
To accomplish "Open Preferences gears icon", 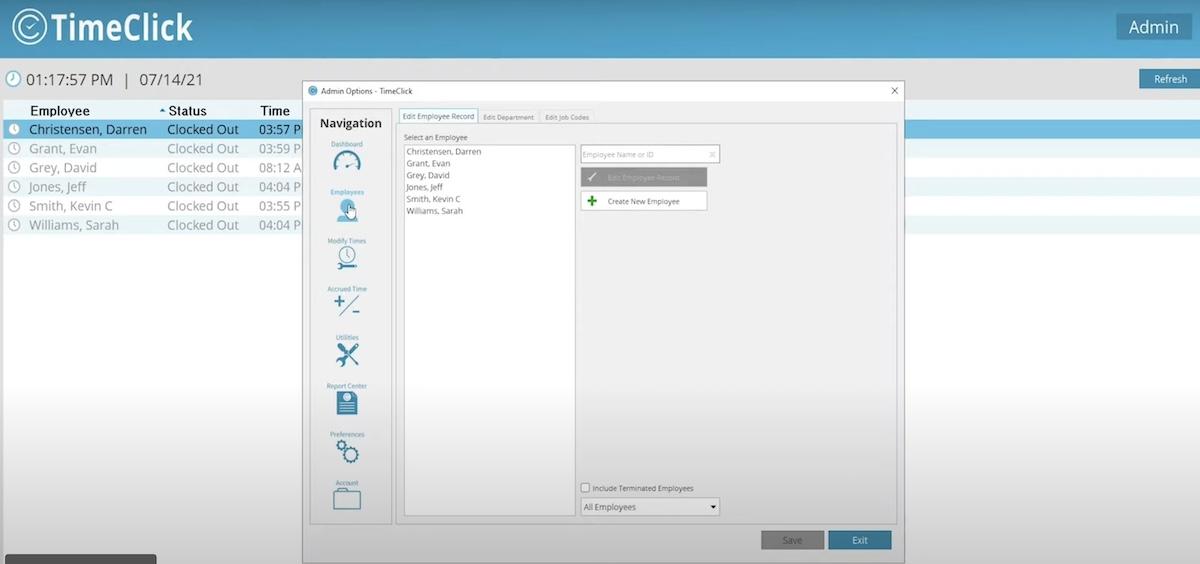I will coord(346,451).
